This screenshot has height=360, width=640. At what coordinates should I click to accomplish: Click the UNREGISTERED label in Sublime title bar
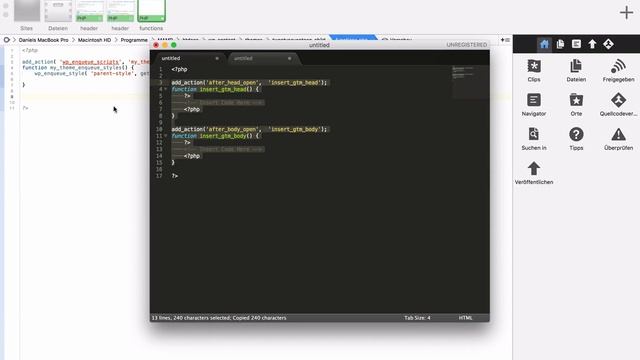click(x=467, y=45)
